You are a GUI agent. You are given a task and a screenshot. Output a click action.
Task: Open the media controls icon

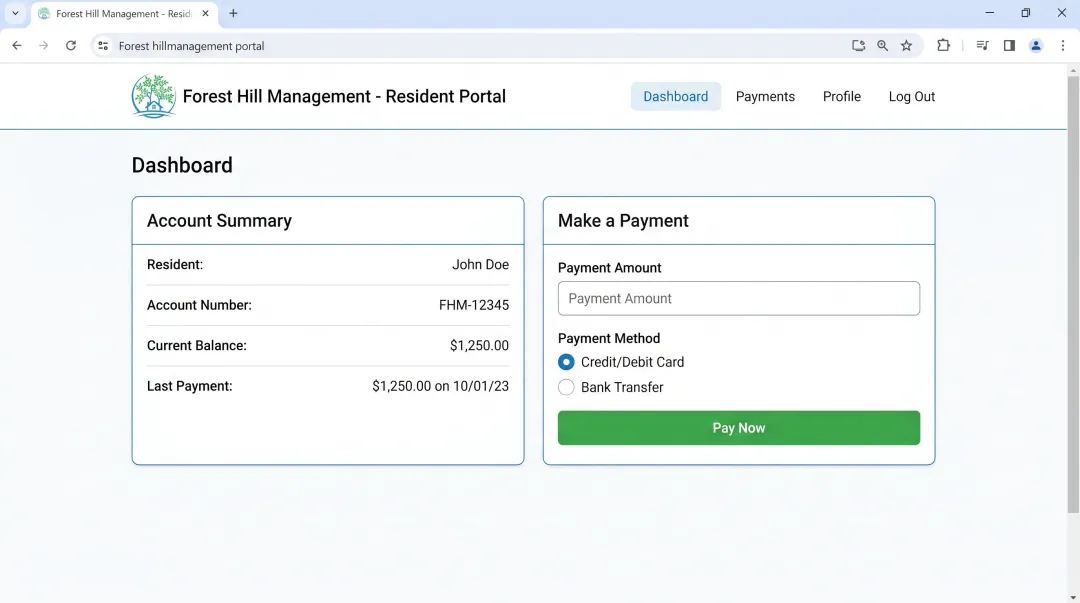[982, 45]
